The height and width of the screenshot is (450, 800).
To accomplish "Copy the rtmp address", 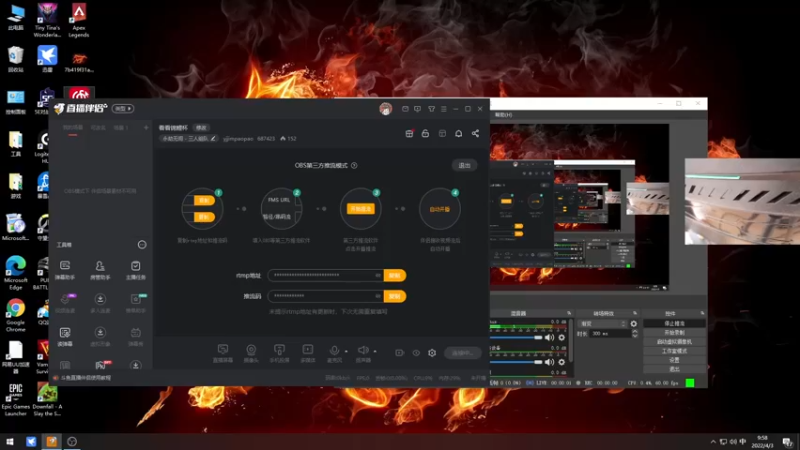I will point(394,276).
